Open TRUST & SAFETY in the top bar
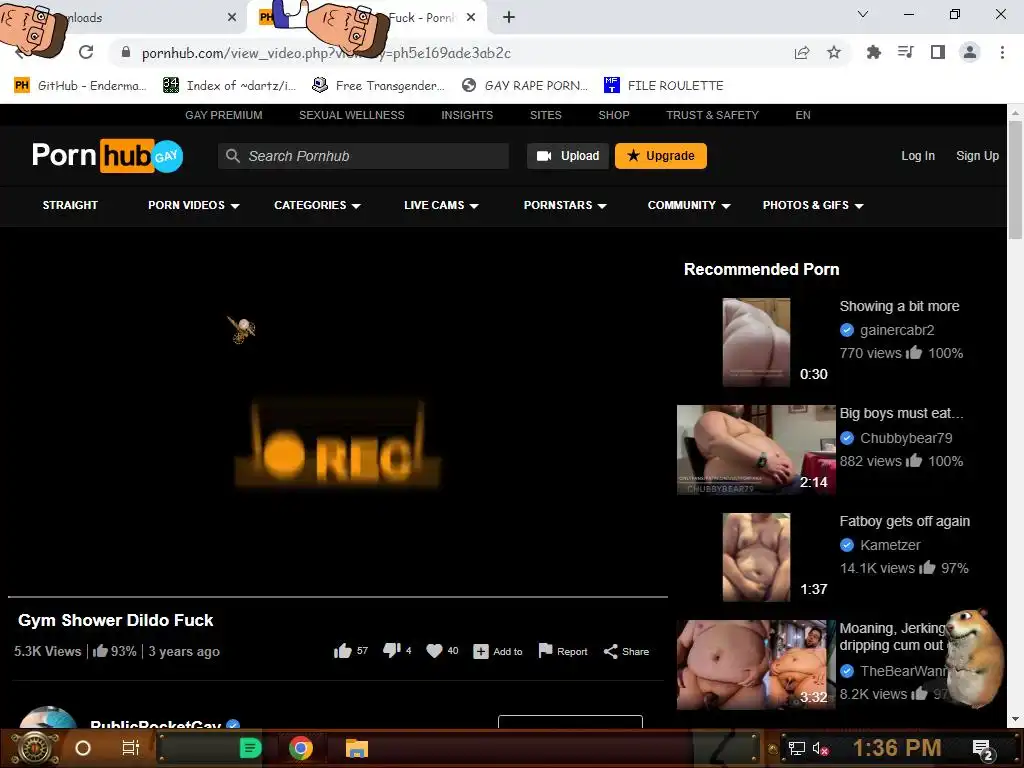Screen dimensions: 1024x768 tap(712, 115)
